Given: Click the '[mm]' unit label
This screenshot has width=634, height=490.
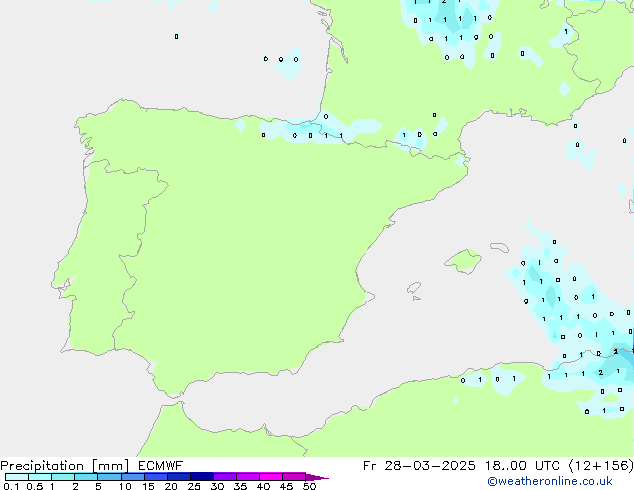Looking at the screenshot, I should (x=110, y=466).
